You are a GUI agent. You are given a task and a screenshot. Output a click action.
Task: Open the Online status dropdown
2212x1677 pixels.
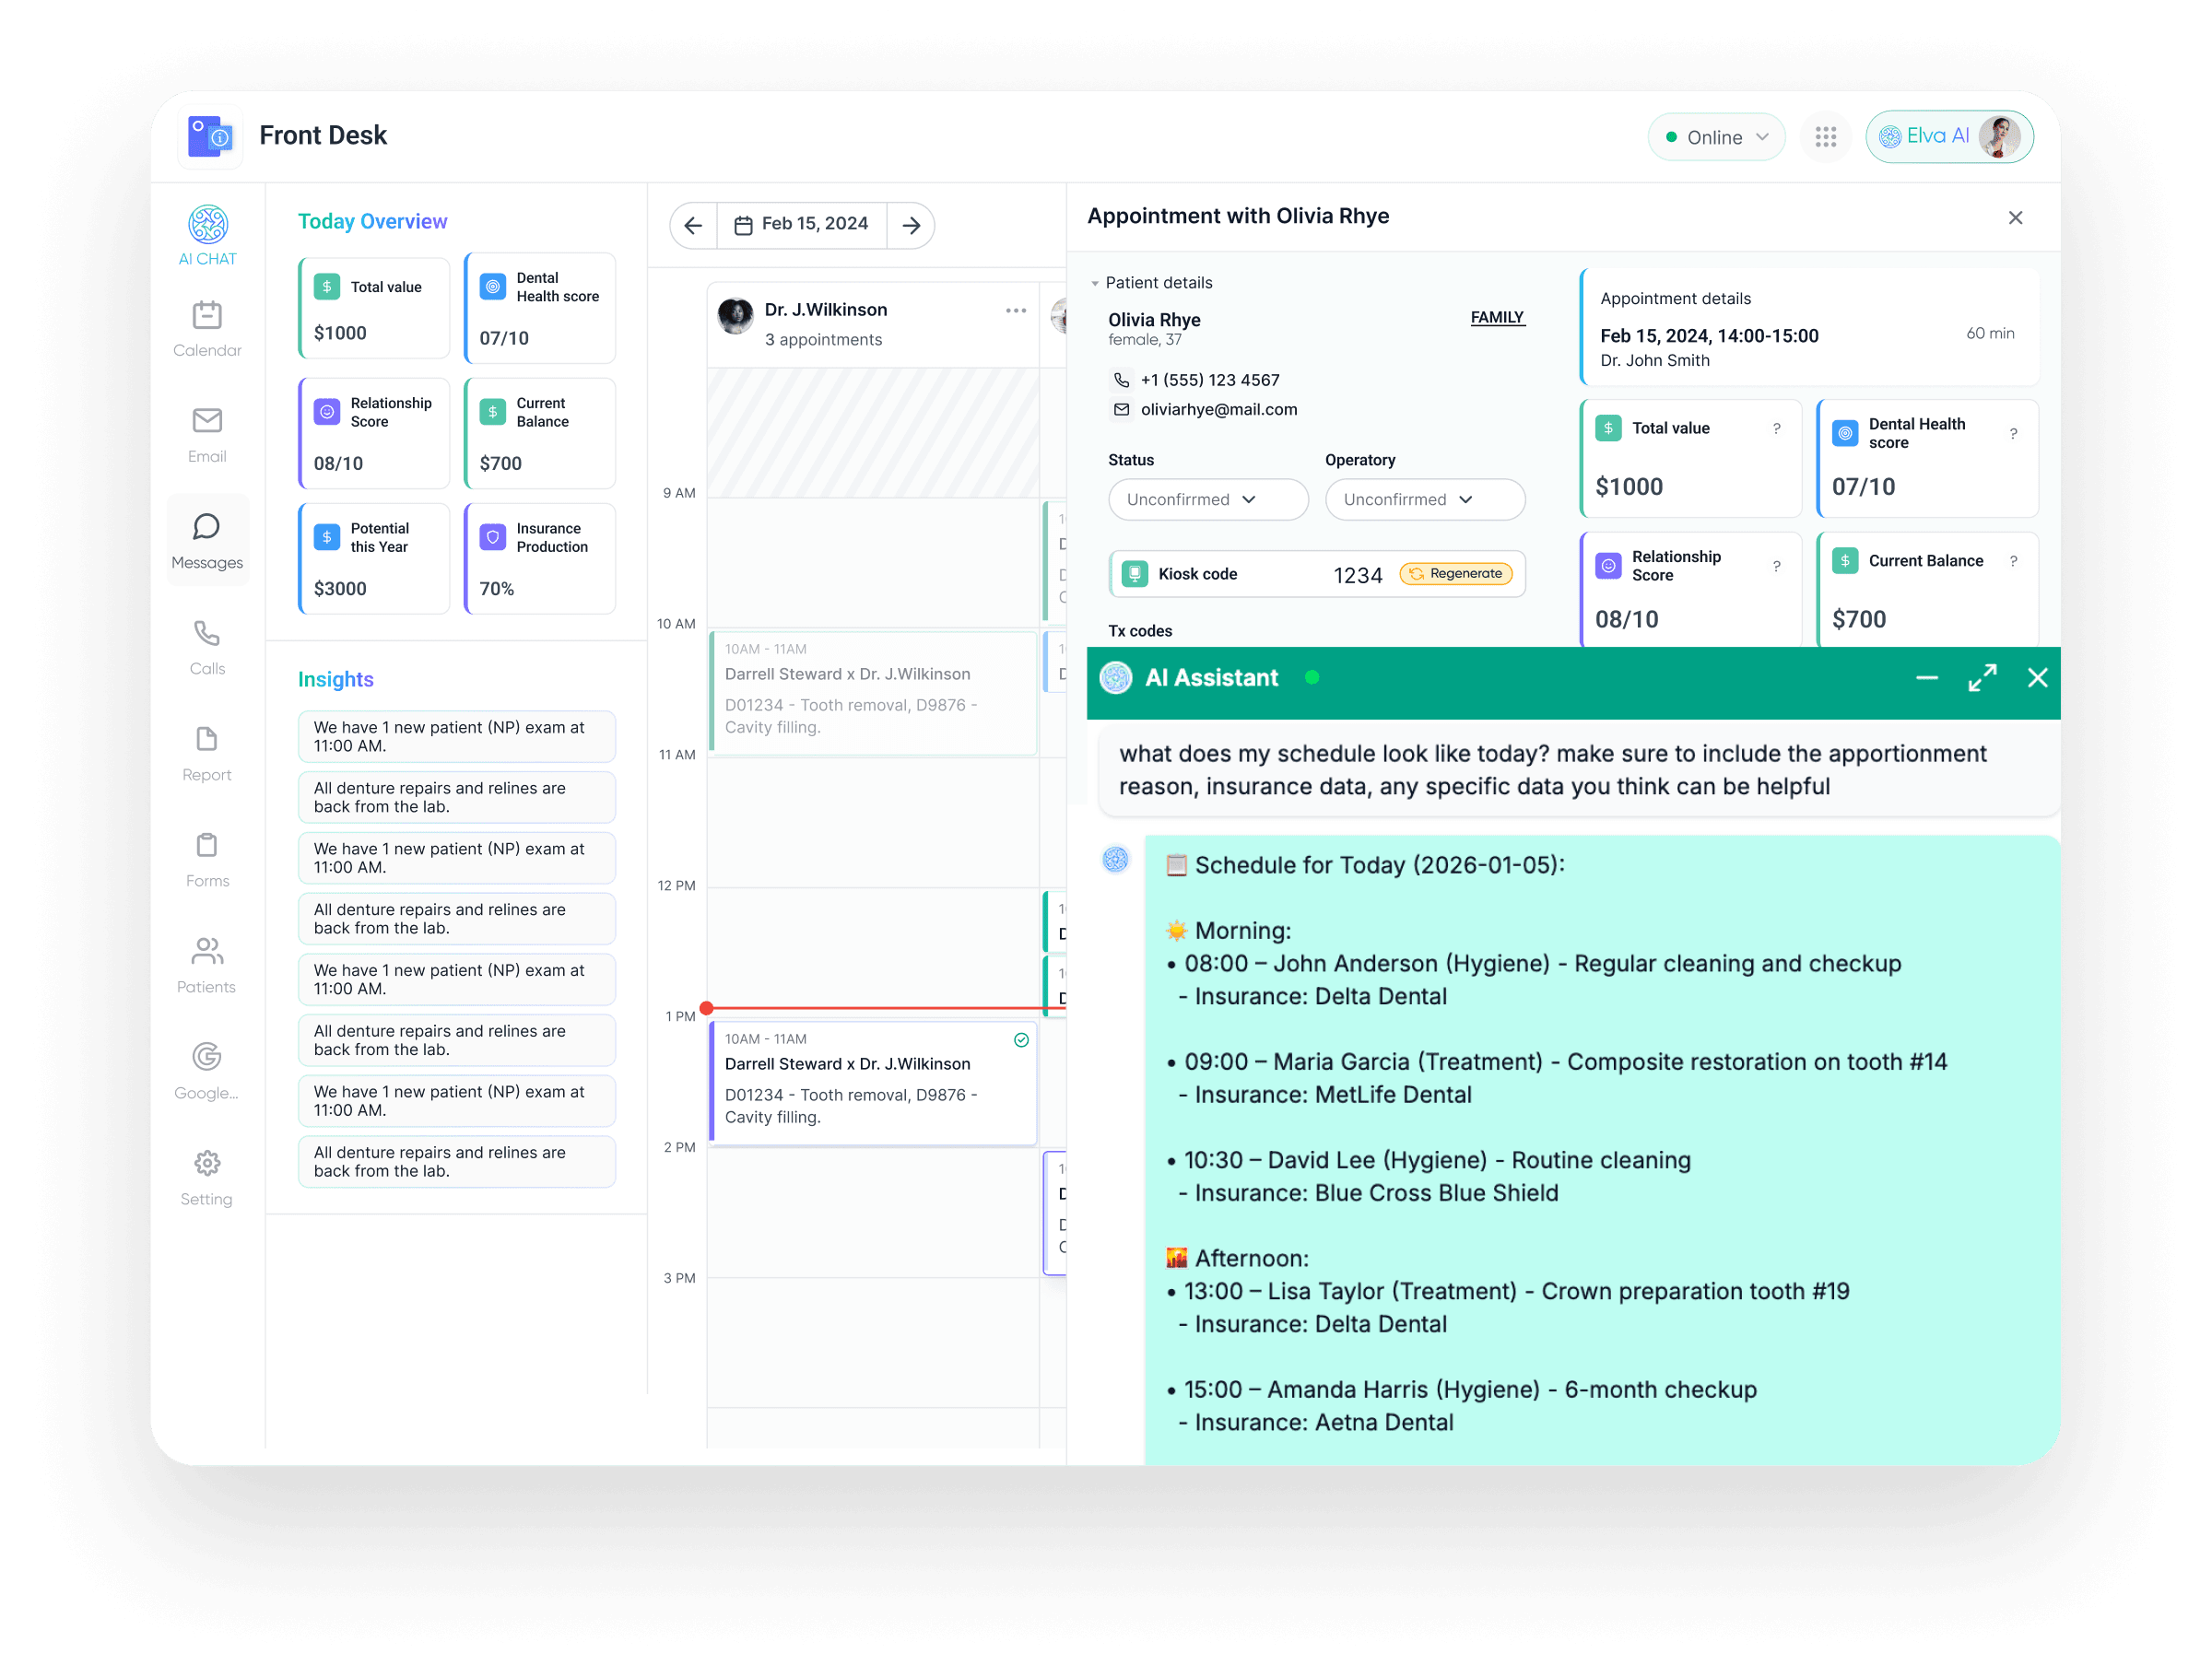point(1716,137)
